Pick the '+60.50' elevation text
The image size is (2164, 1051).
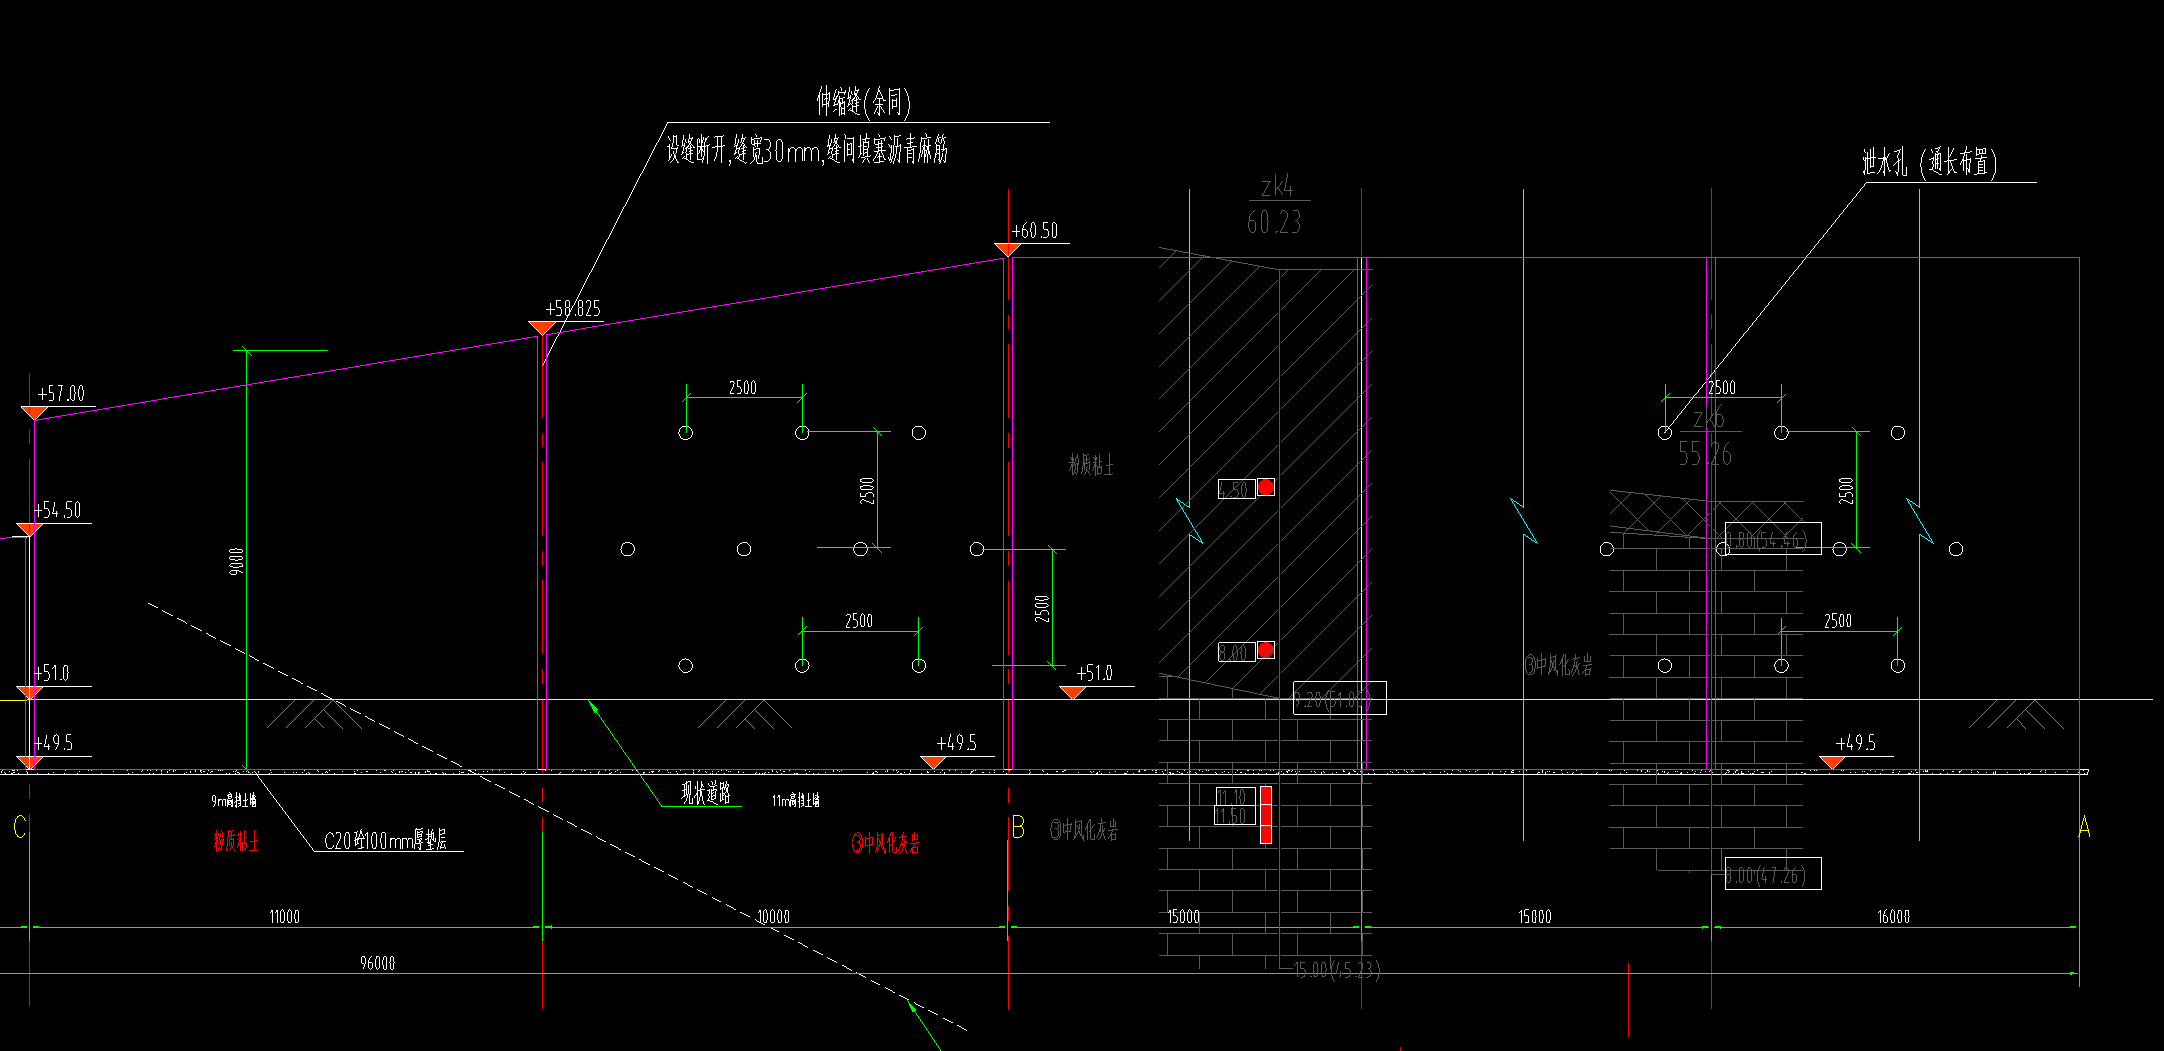tap(1035, 231)
